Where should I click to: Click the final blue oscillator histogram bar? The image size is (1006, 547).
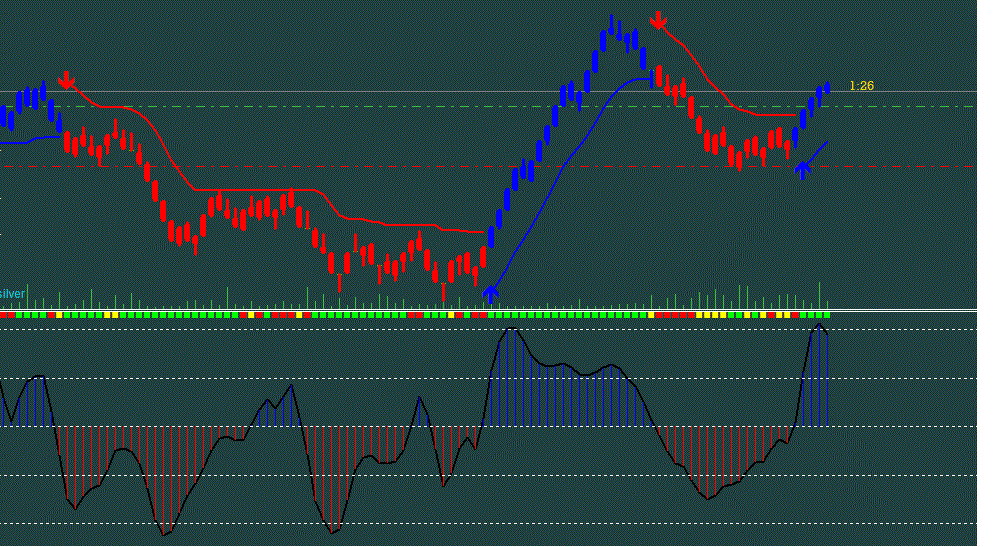(x=828, y=380)
